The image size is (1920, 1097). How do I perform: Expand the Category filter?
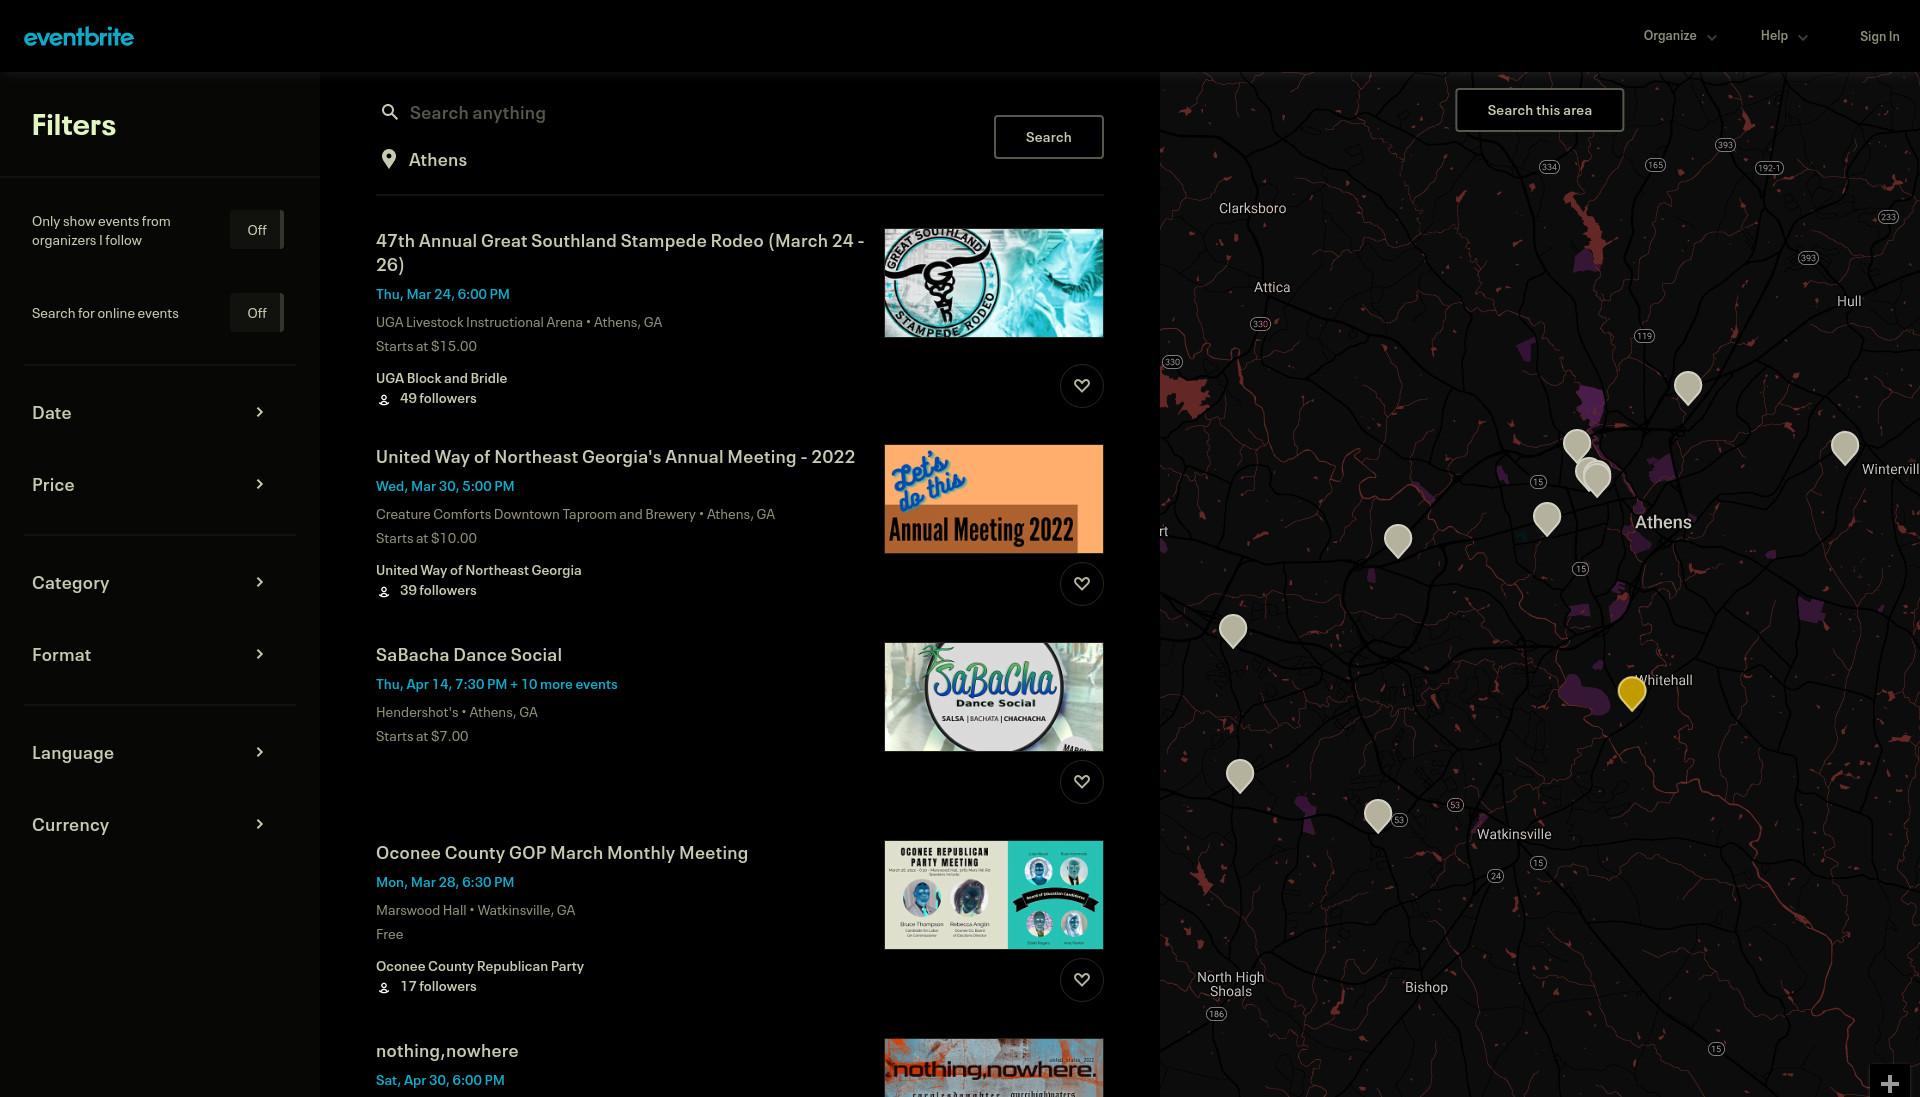(150, 583)
